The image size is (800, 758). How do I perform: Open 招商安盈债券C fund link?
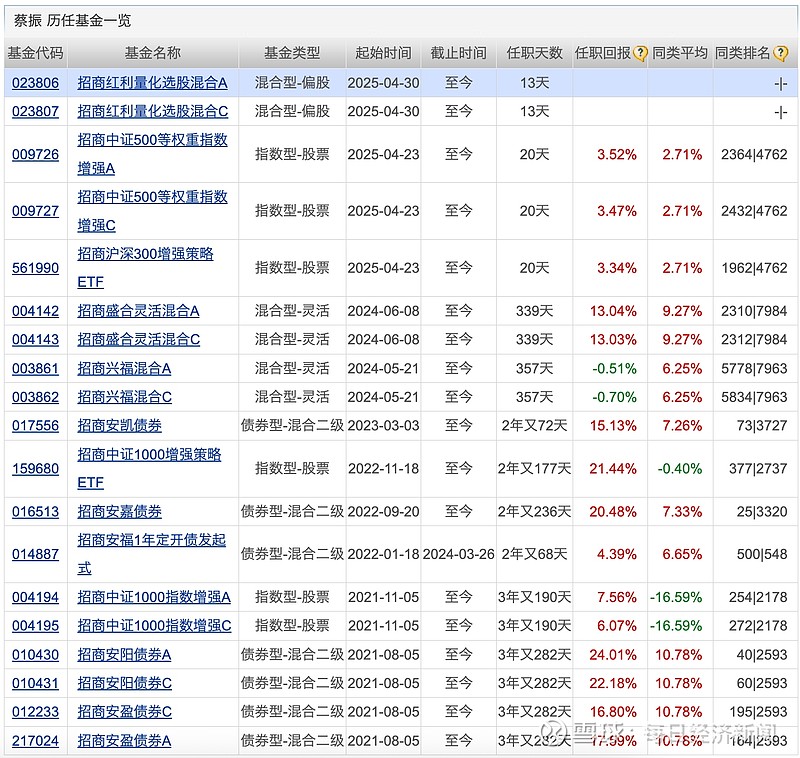[124, 712]
